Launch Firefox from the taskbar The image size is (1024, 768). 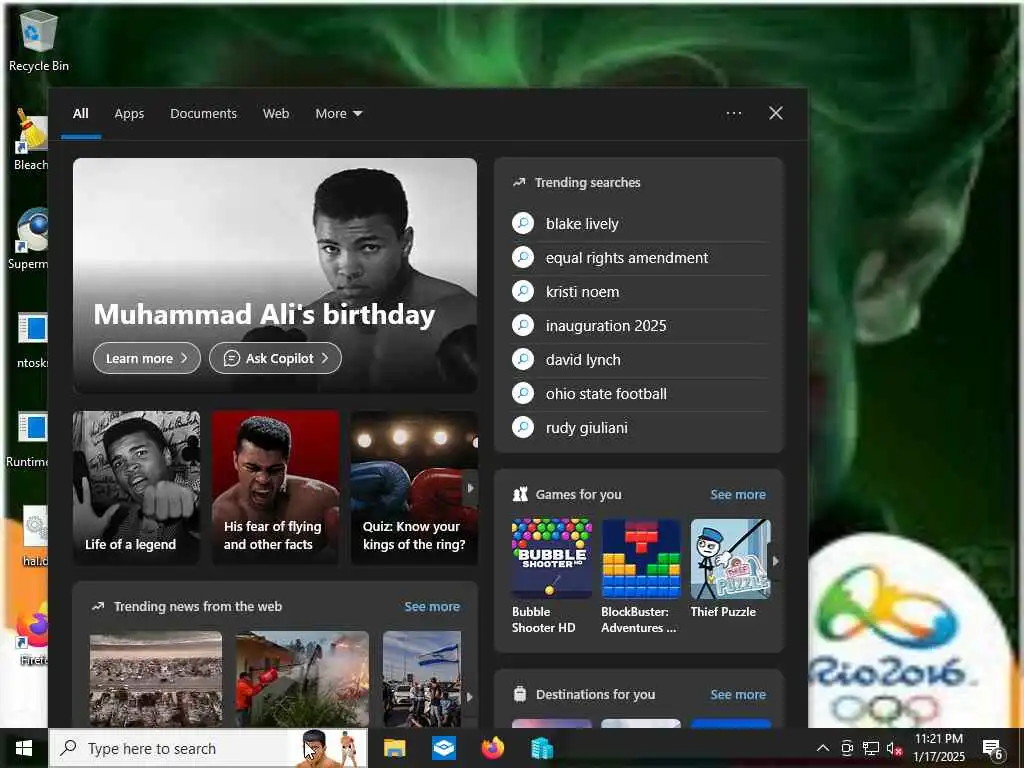(x=493, y=748)
